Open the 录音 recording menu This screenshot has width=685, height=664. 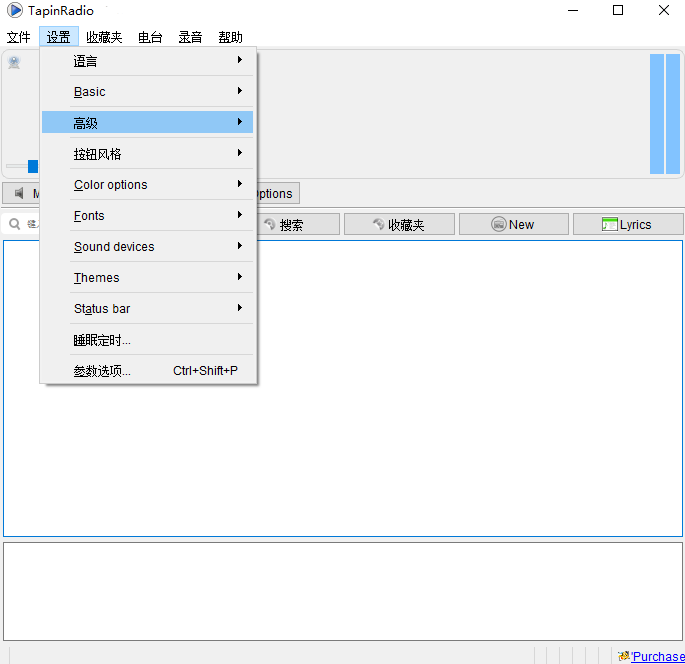(x=190, y=37)
